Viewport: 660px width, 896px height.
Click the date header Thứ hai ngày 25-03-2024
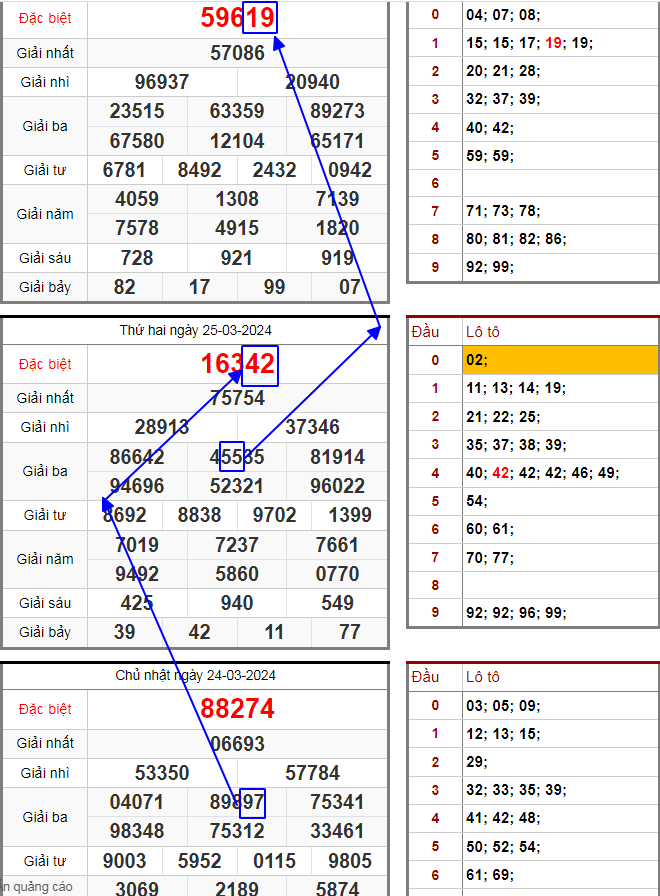196,330
